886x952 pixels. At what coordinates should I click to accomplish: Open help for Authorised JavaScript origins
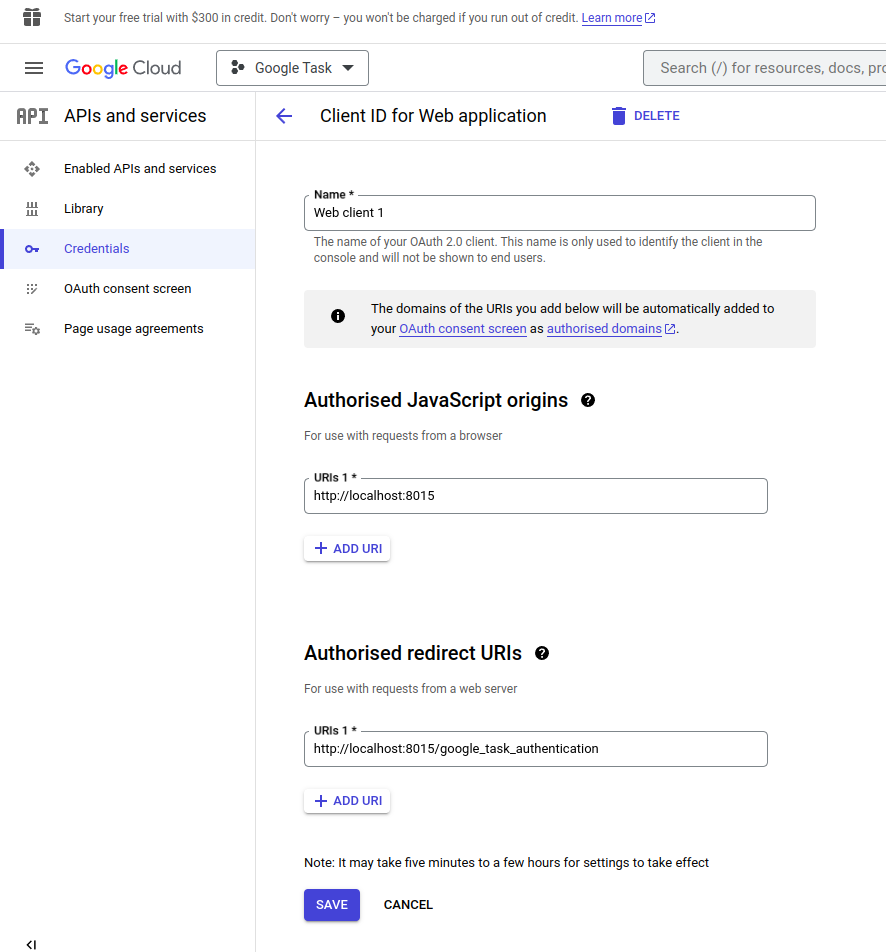click(x=588, y=400)
